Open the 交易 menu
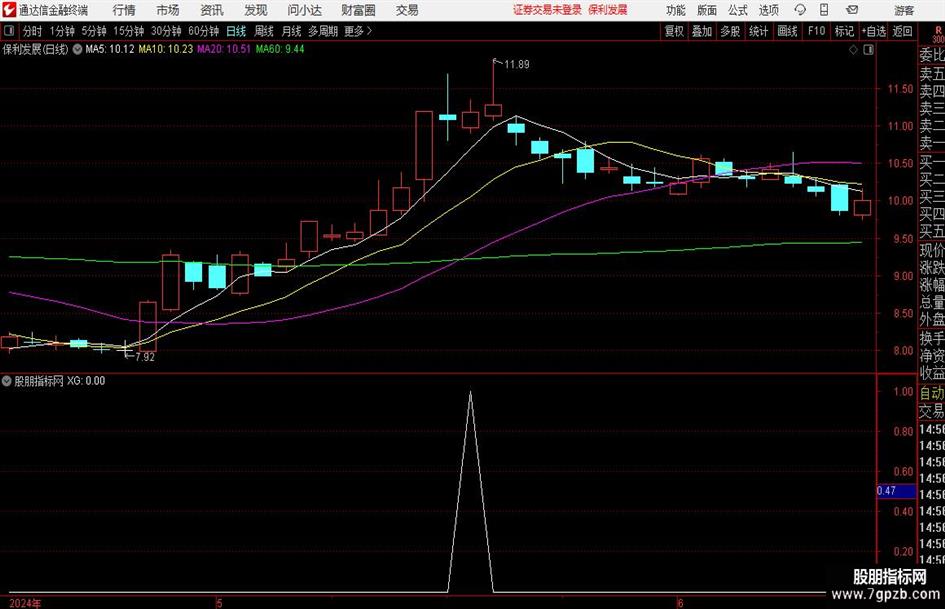The image size is (945, 609). click(407, 10)
